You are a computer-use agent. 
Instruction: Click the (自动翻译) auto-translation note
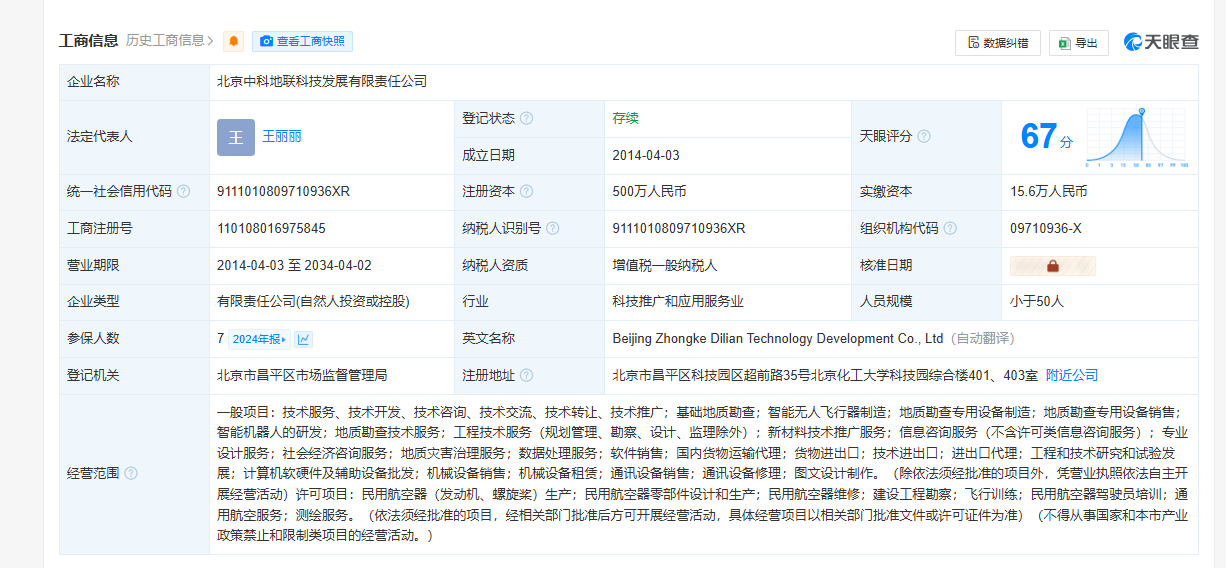[982, 339]
